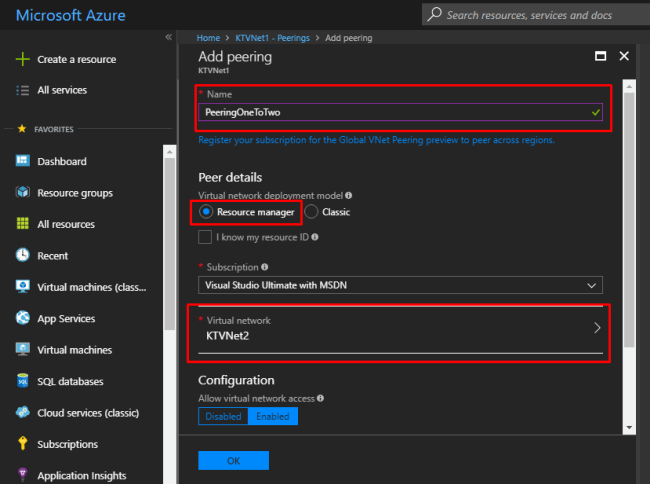The width and height of the screenshot is (650, 484).
Task: Open Resource groups cube icon
Action: coord(23,193)
